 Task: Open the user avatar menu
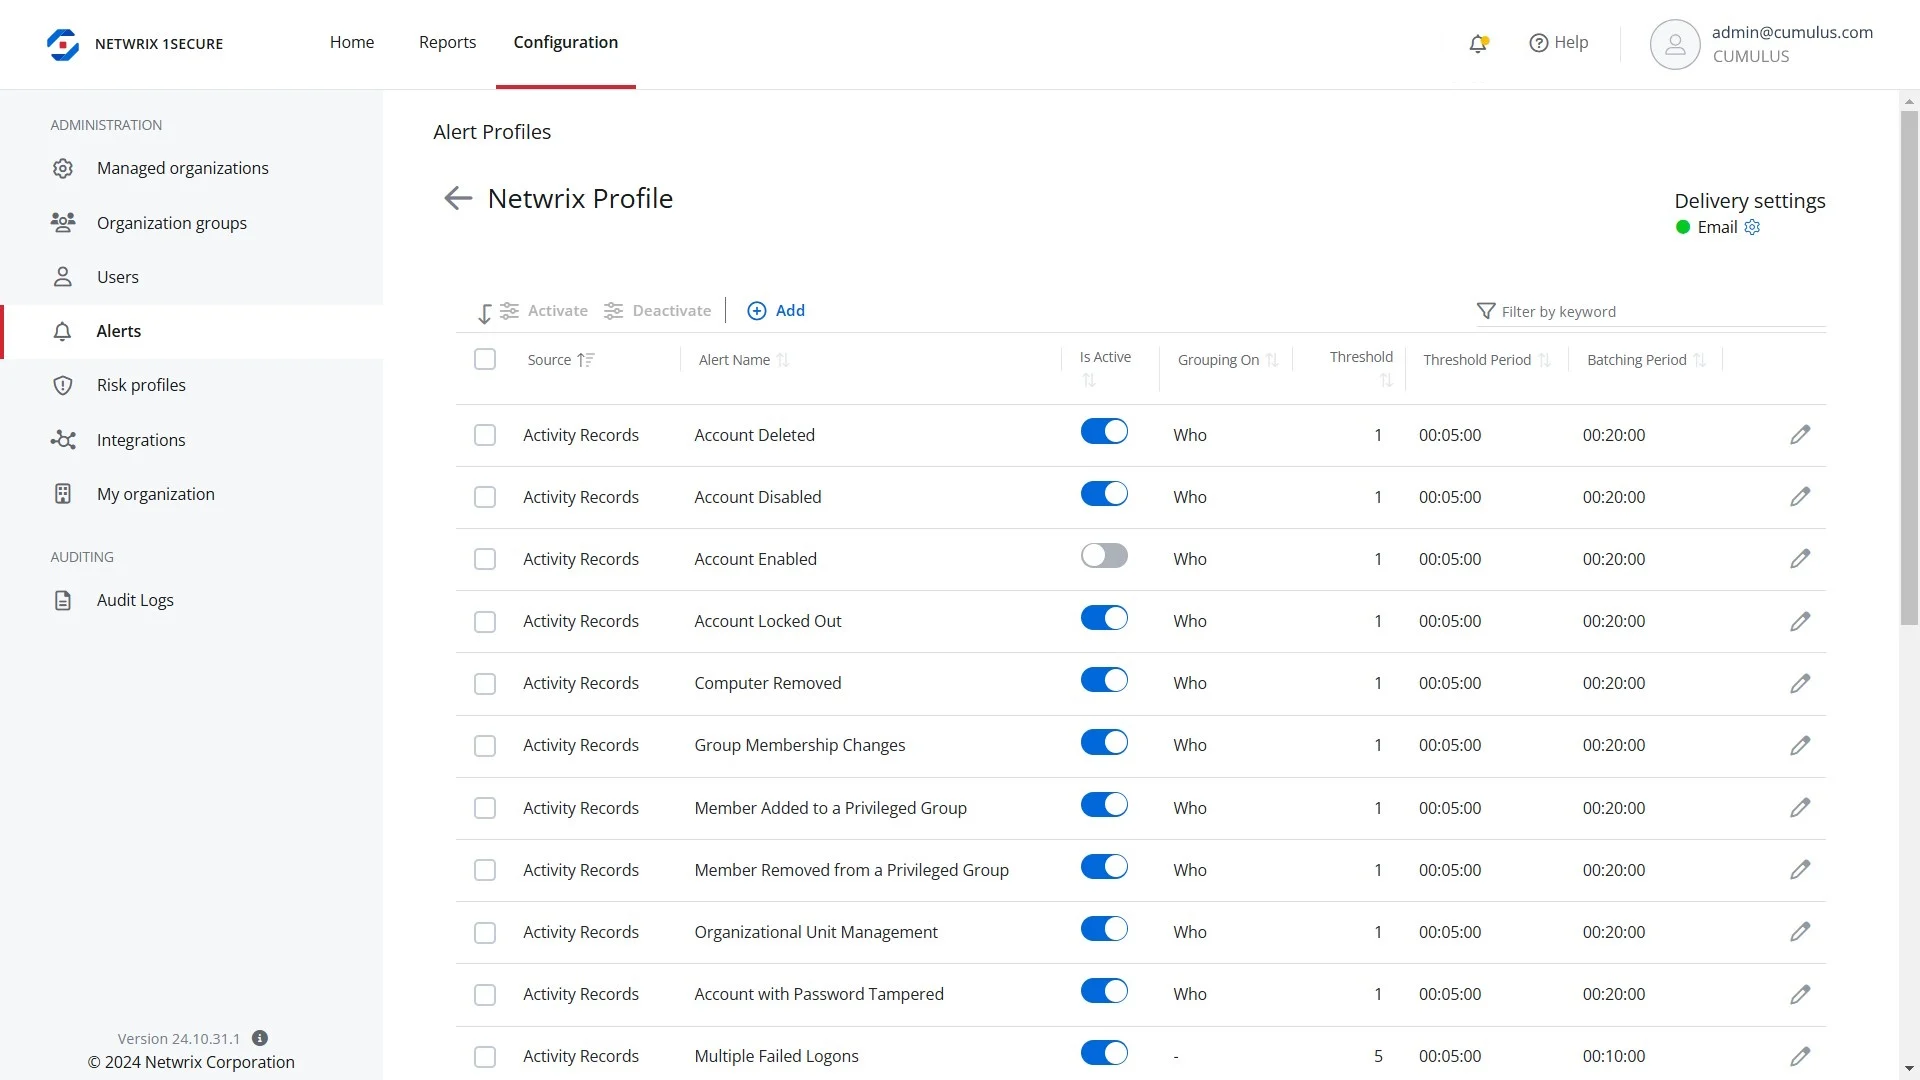[1675, 44]
